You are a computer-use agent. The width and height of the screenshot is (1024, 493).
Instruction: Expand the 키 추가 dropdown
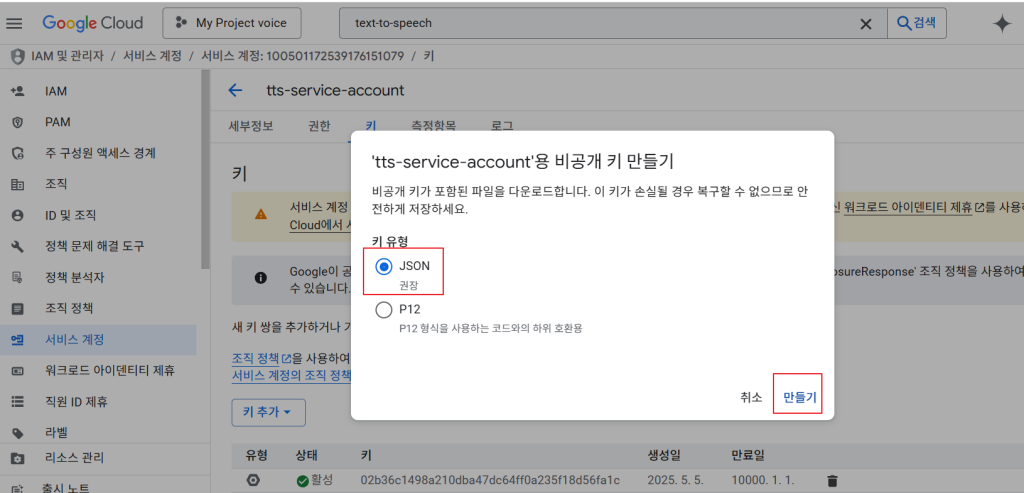(268, 411)
